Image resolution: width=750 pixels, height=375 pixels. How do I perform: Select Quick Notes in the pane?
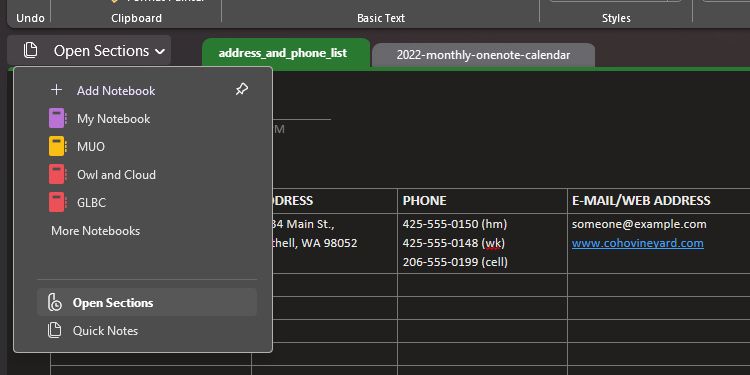point(105,331)
